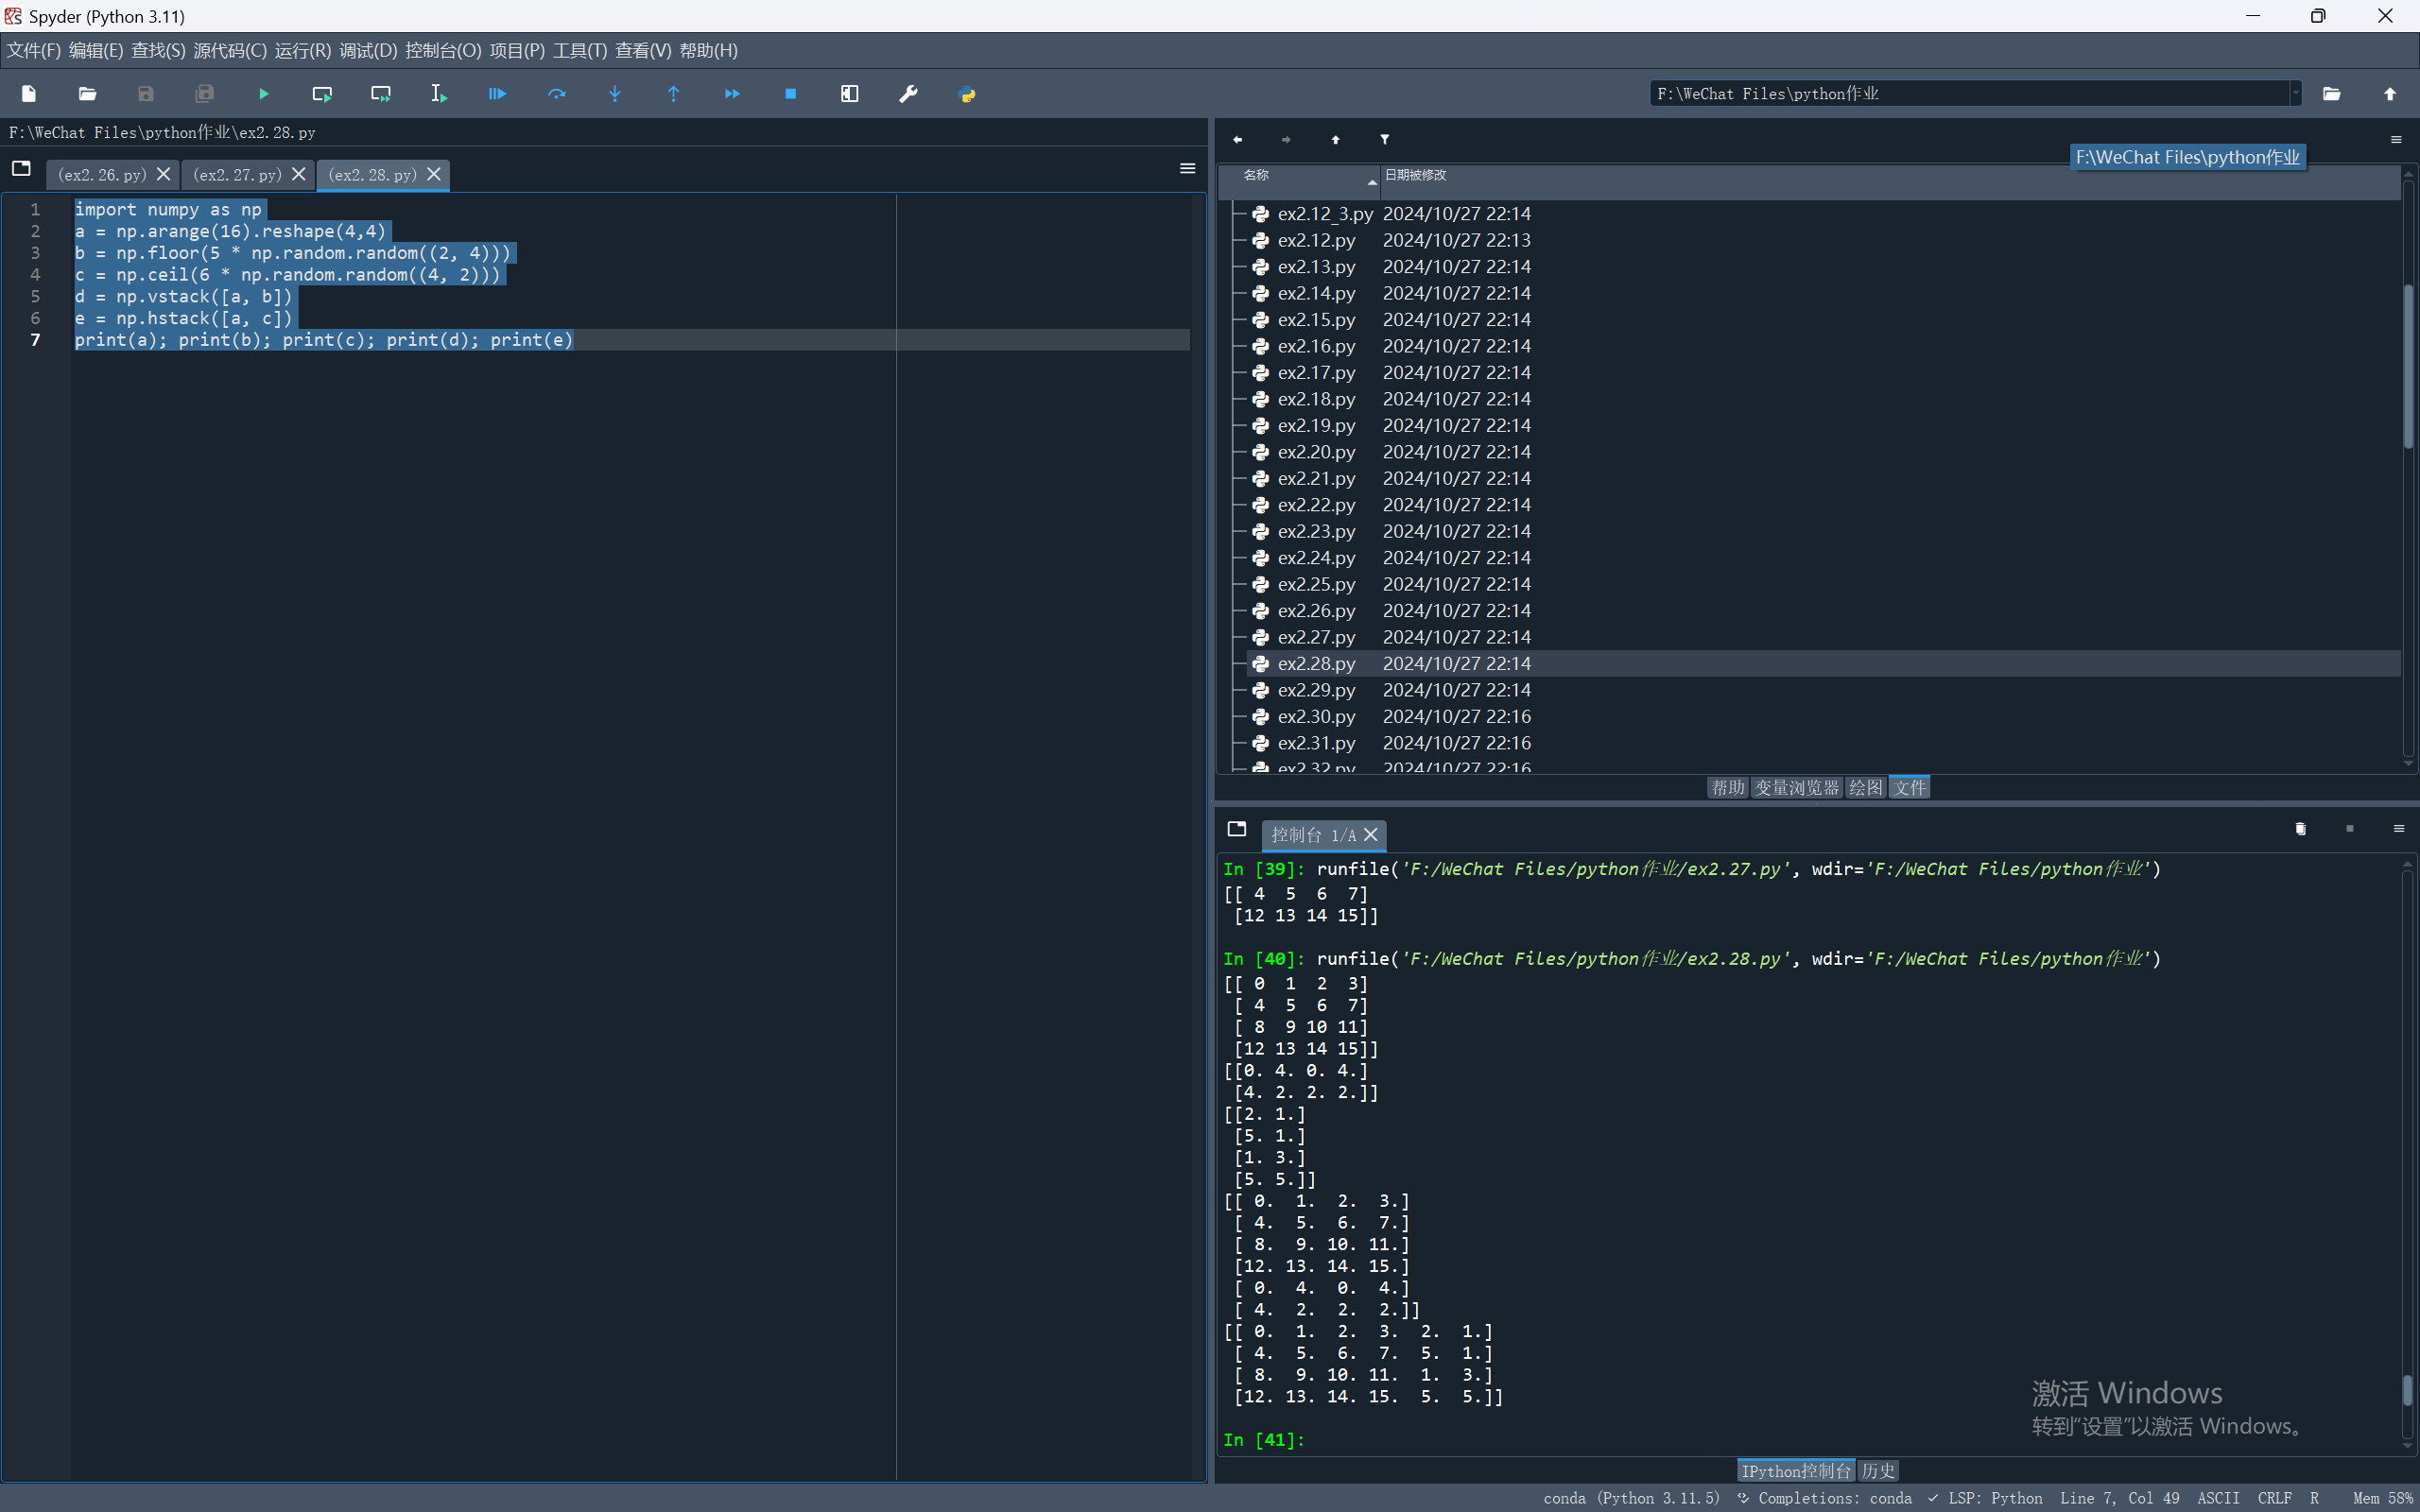Image resolution: width=2420 pixels, height=1512 pixels.
Task: Click the Run current cell icon
Action: [322, 94]
